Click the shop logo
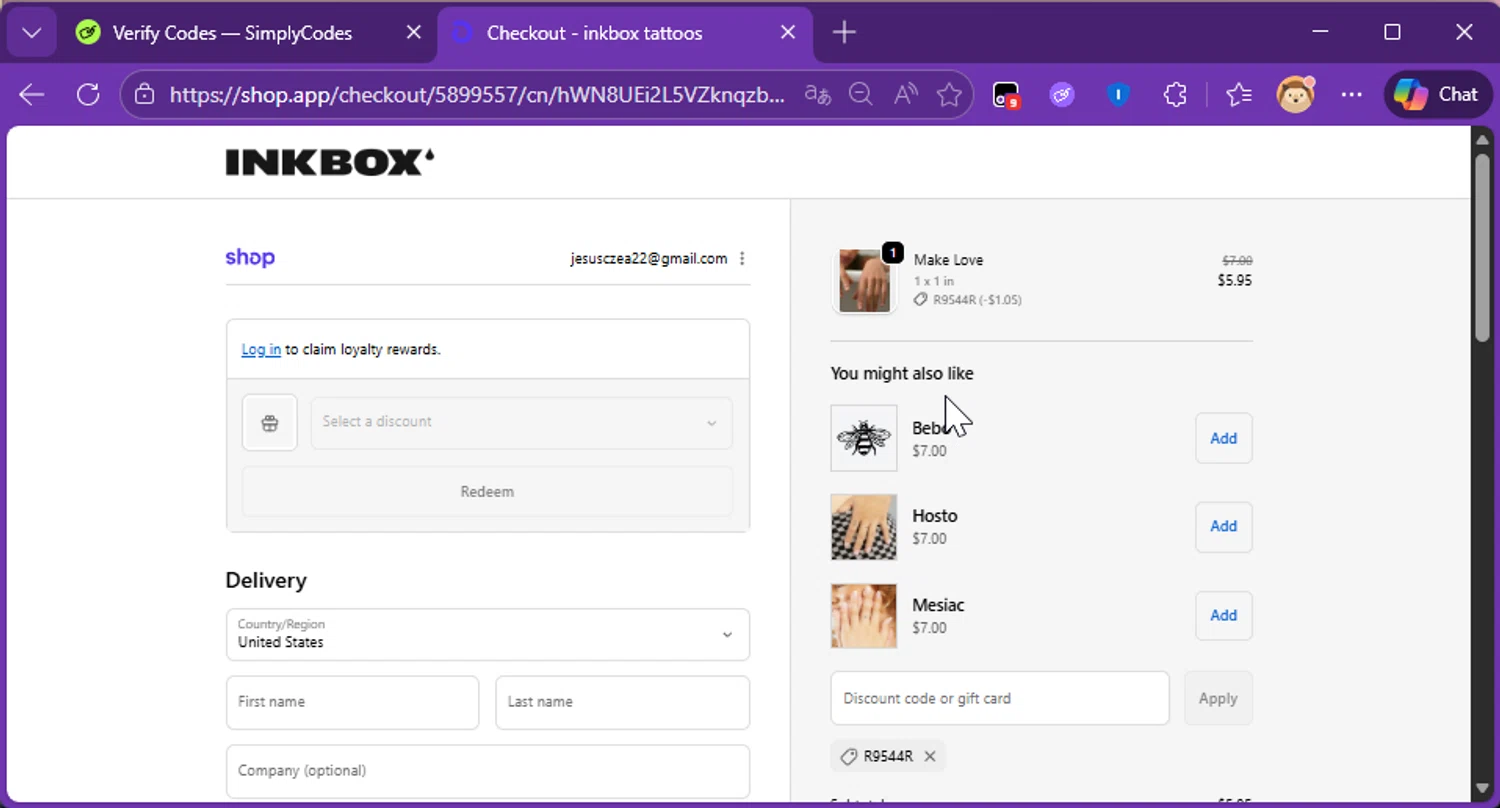The image size is (1500, 808). [x=250, y=257]
